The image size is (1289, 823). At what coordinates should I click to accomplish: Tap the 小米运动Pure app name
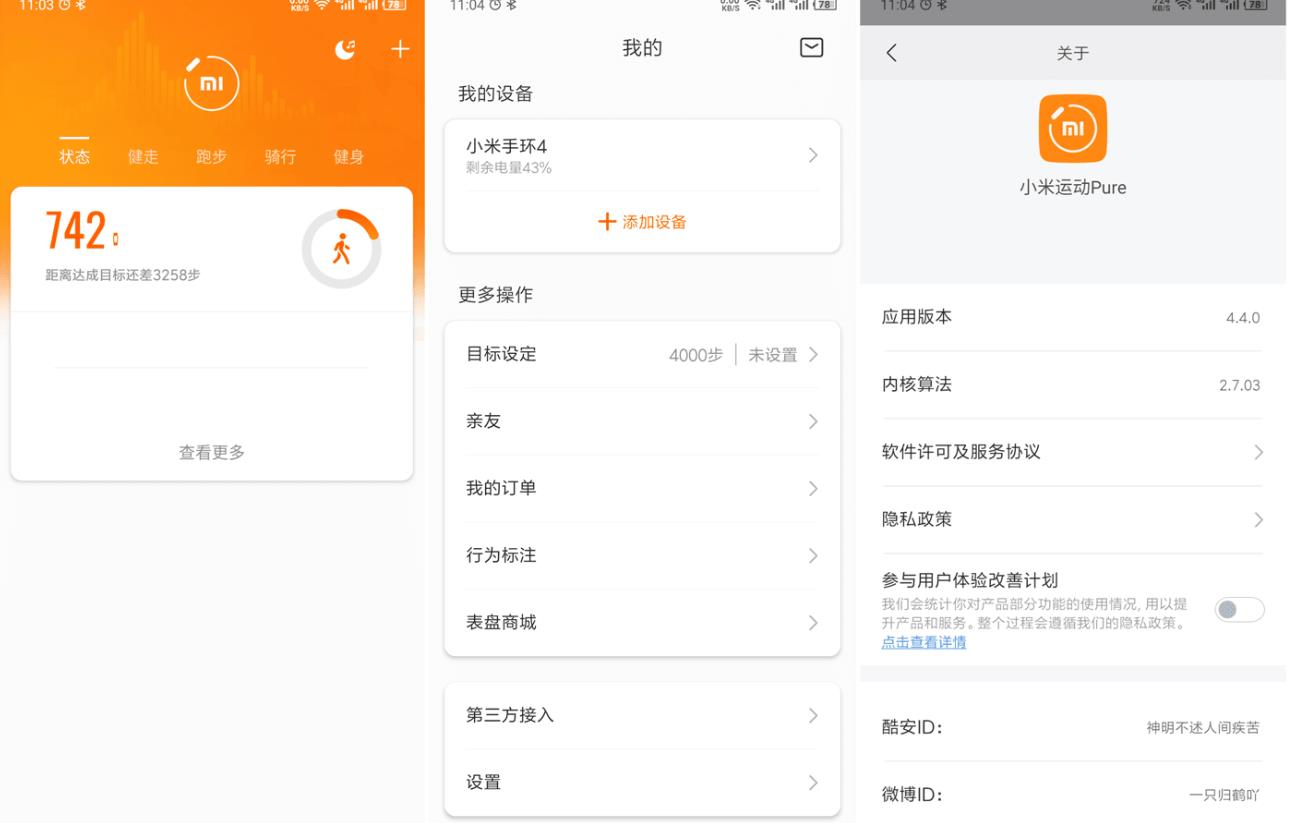[x=1072, y=188]
